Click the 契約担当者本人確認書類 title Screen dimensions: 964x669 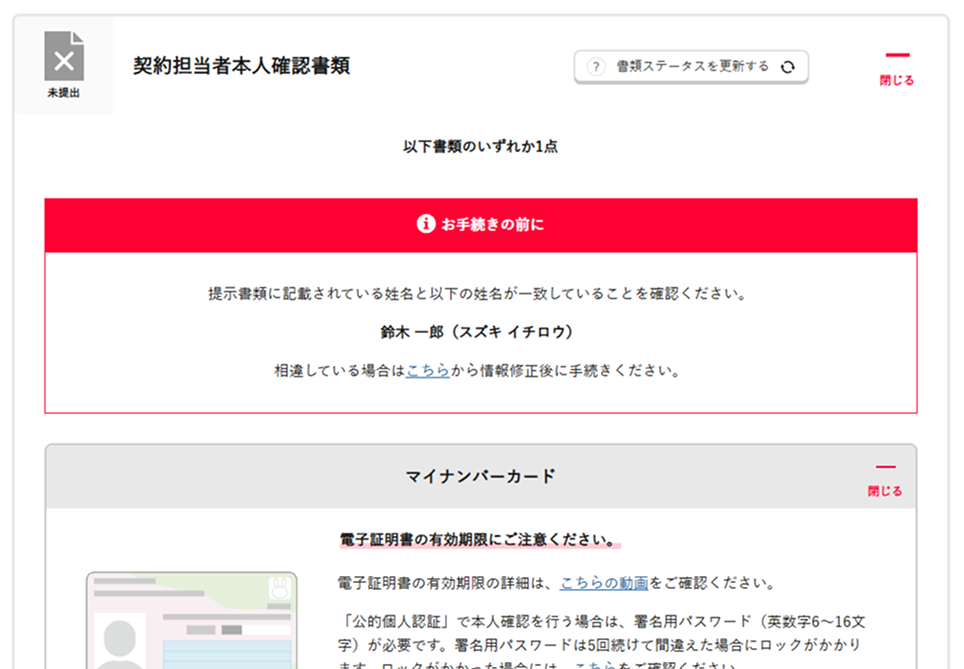click(241, 67)
